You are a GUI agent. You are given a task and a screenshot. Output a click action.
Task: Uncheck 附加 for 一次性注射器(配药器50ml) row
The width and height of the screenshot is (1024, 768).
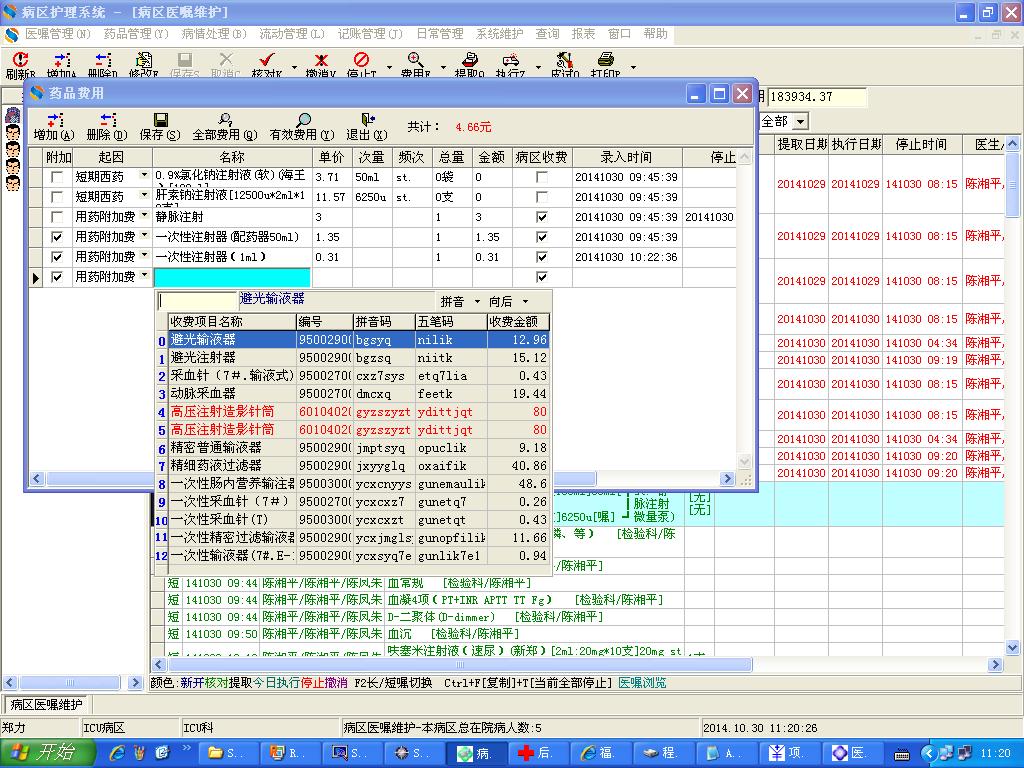click(57, 237)
